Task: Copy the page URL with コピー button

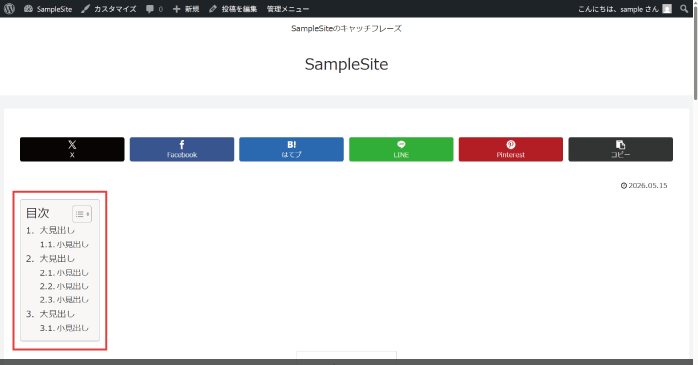Action: [621, 149]
